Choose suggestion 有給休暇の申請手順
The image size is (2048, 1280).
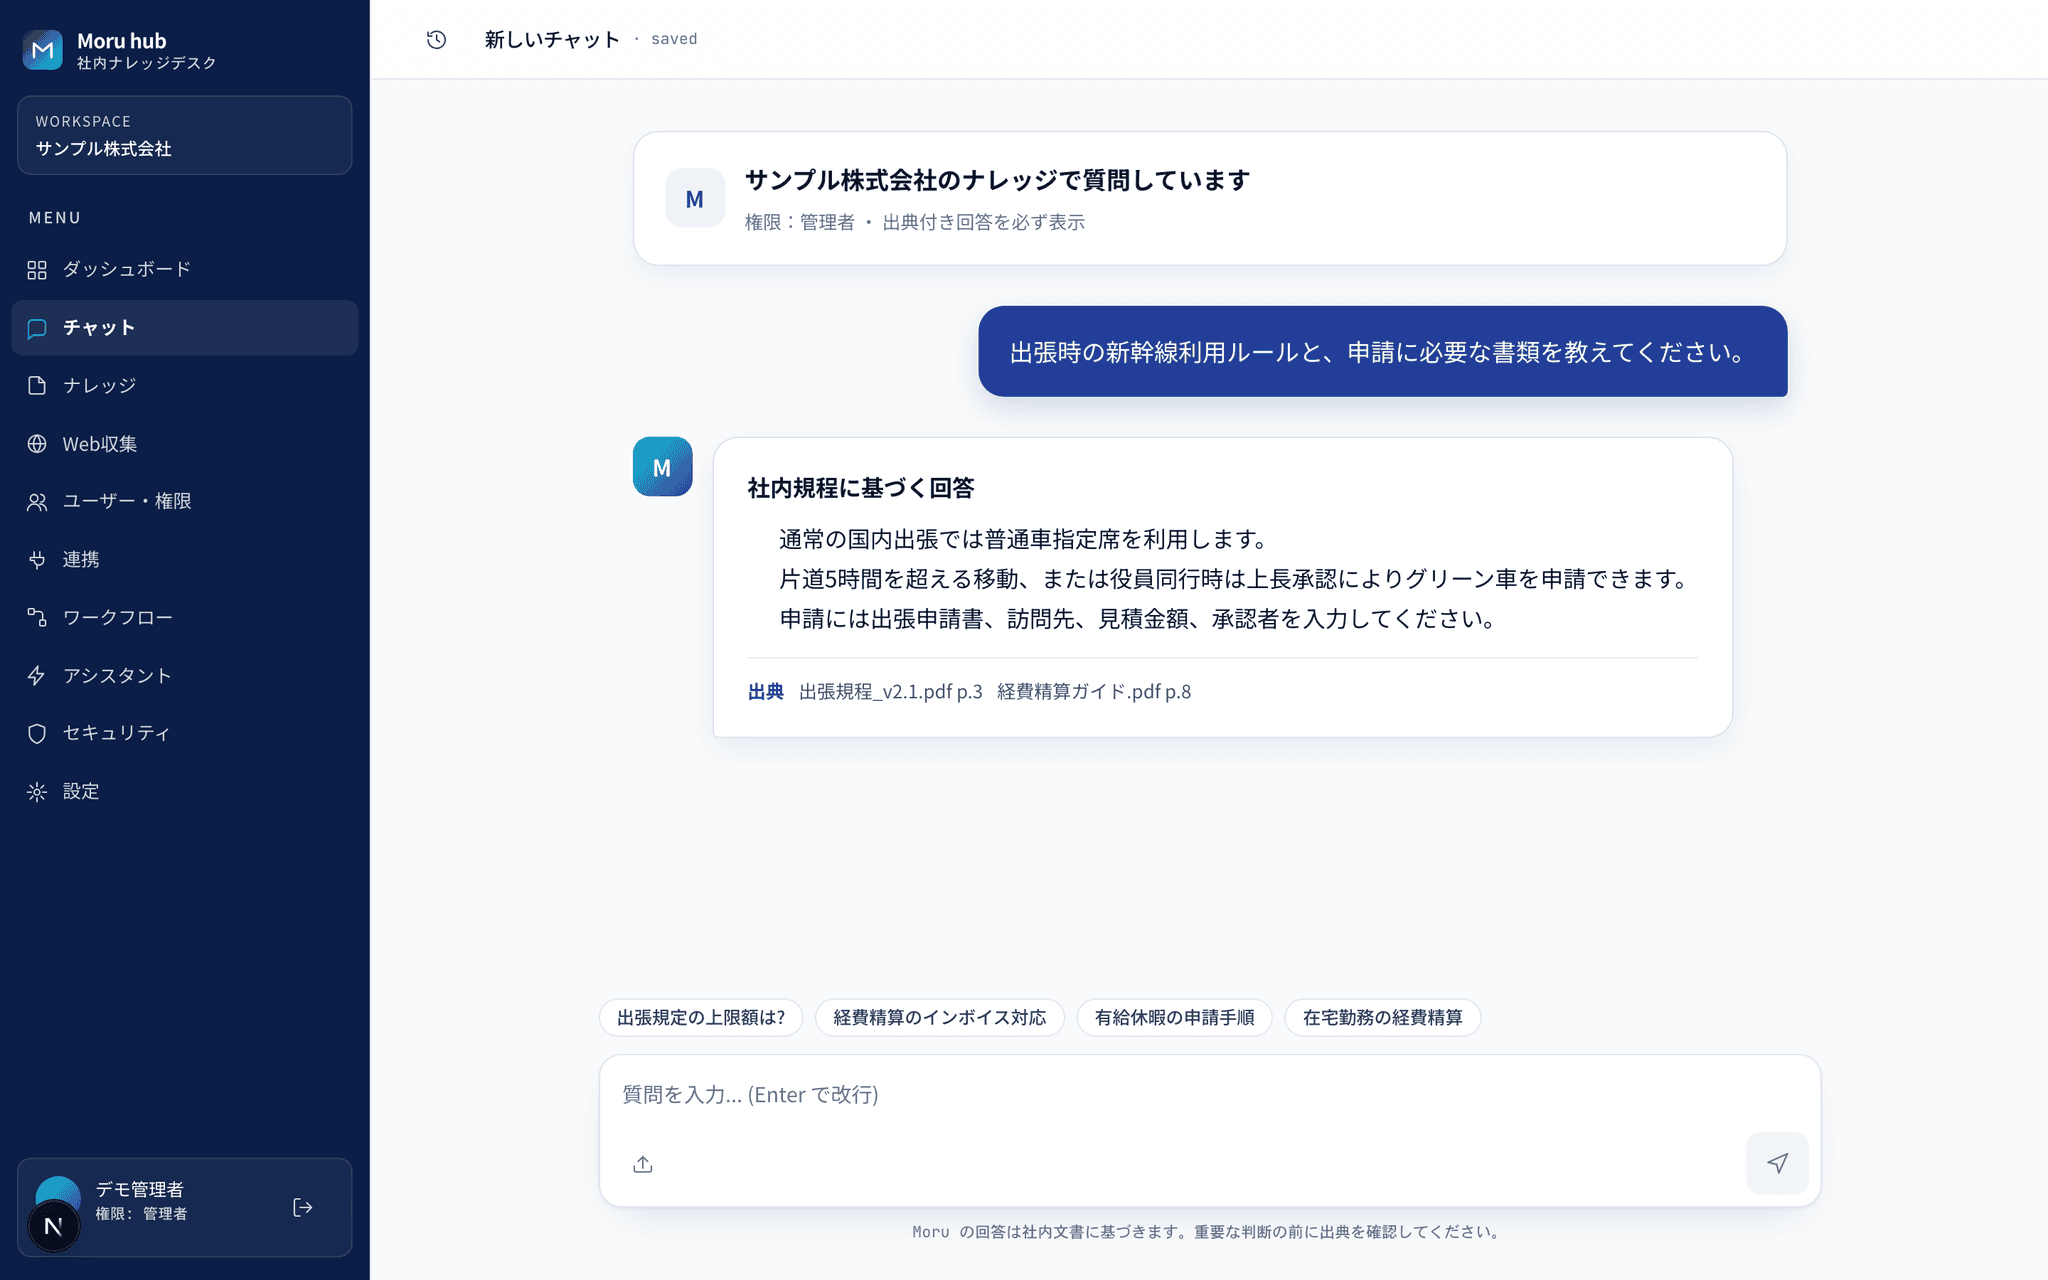(x=1174, y=1018)
